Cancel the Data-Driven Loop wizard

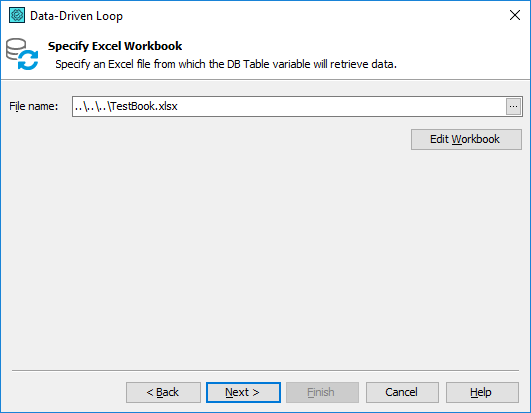coord(402,392)
